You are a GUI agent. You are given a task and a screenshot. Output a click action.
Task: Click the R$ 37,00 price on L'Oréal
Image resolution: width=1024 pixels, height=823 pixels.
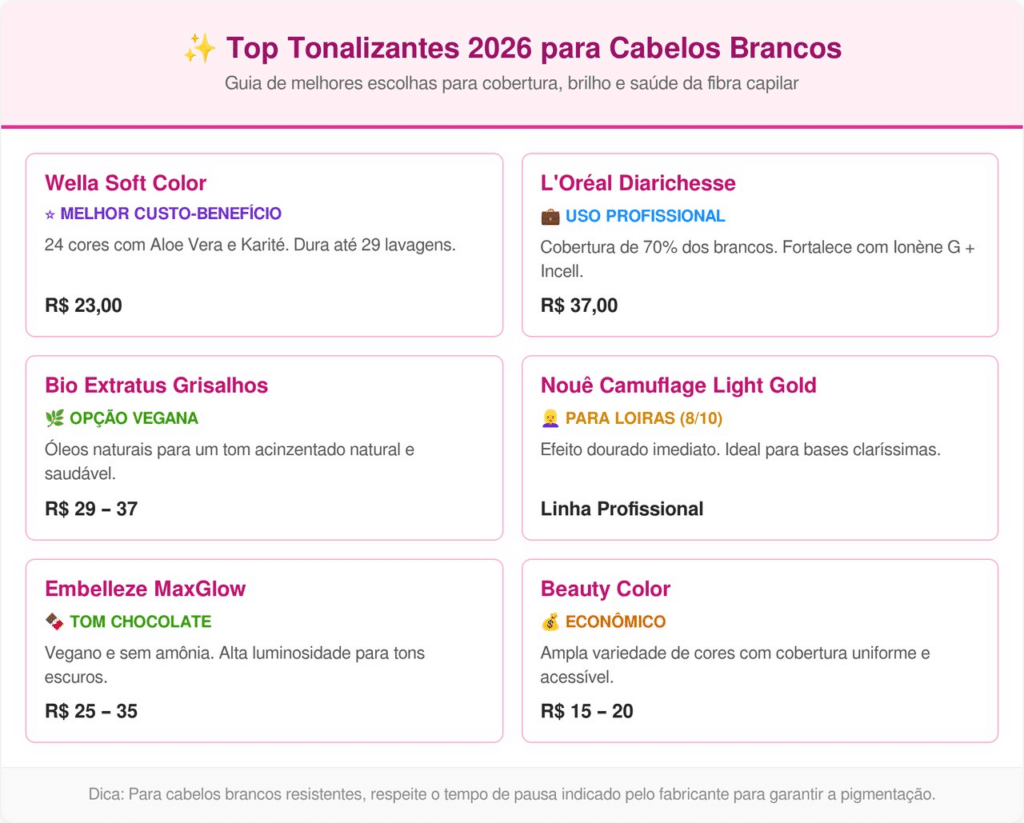[x=579, y=305]
